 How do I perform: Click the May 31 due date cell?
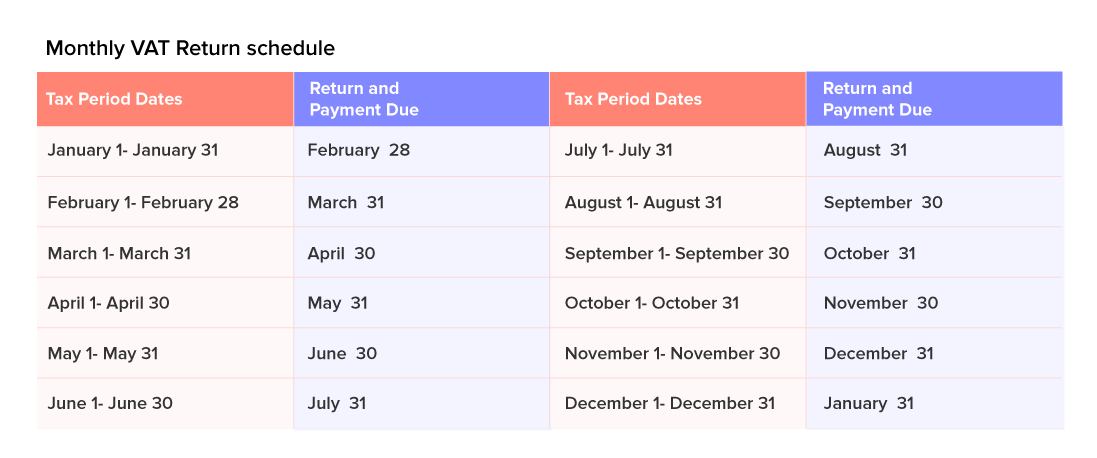click(338, 304)
